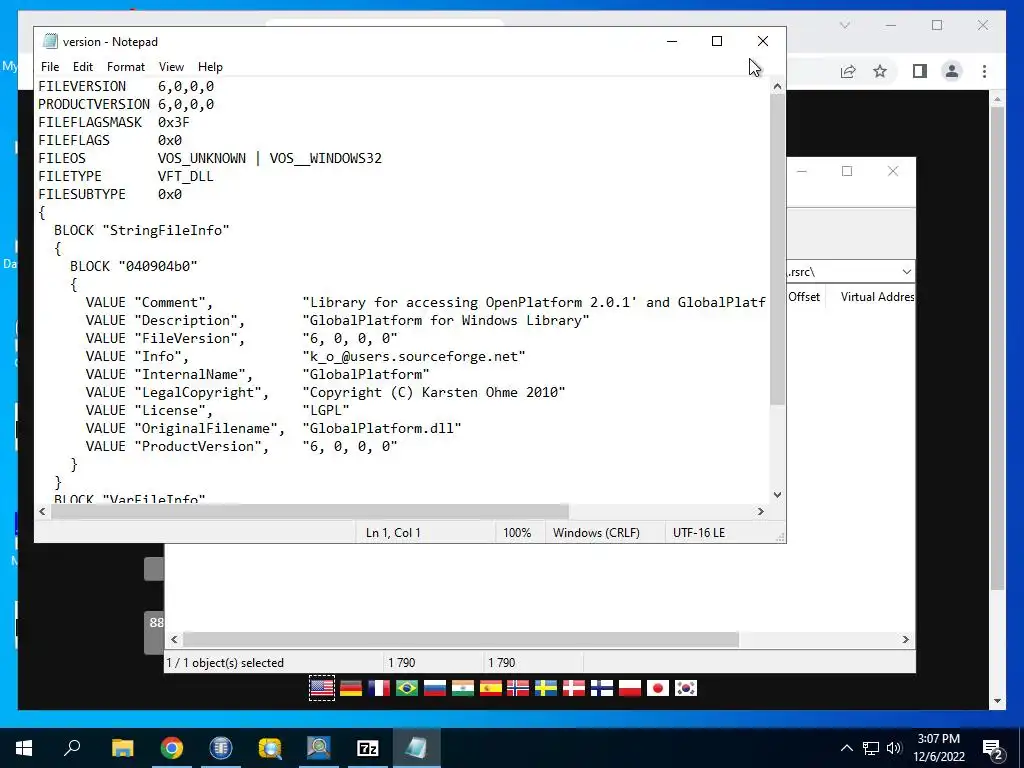Click Notepad vertical scrollbar up arrow
The width and height of the screenshot is (1024, 768).
pyautogui.click(x=777, y=86)
